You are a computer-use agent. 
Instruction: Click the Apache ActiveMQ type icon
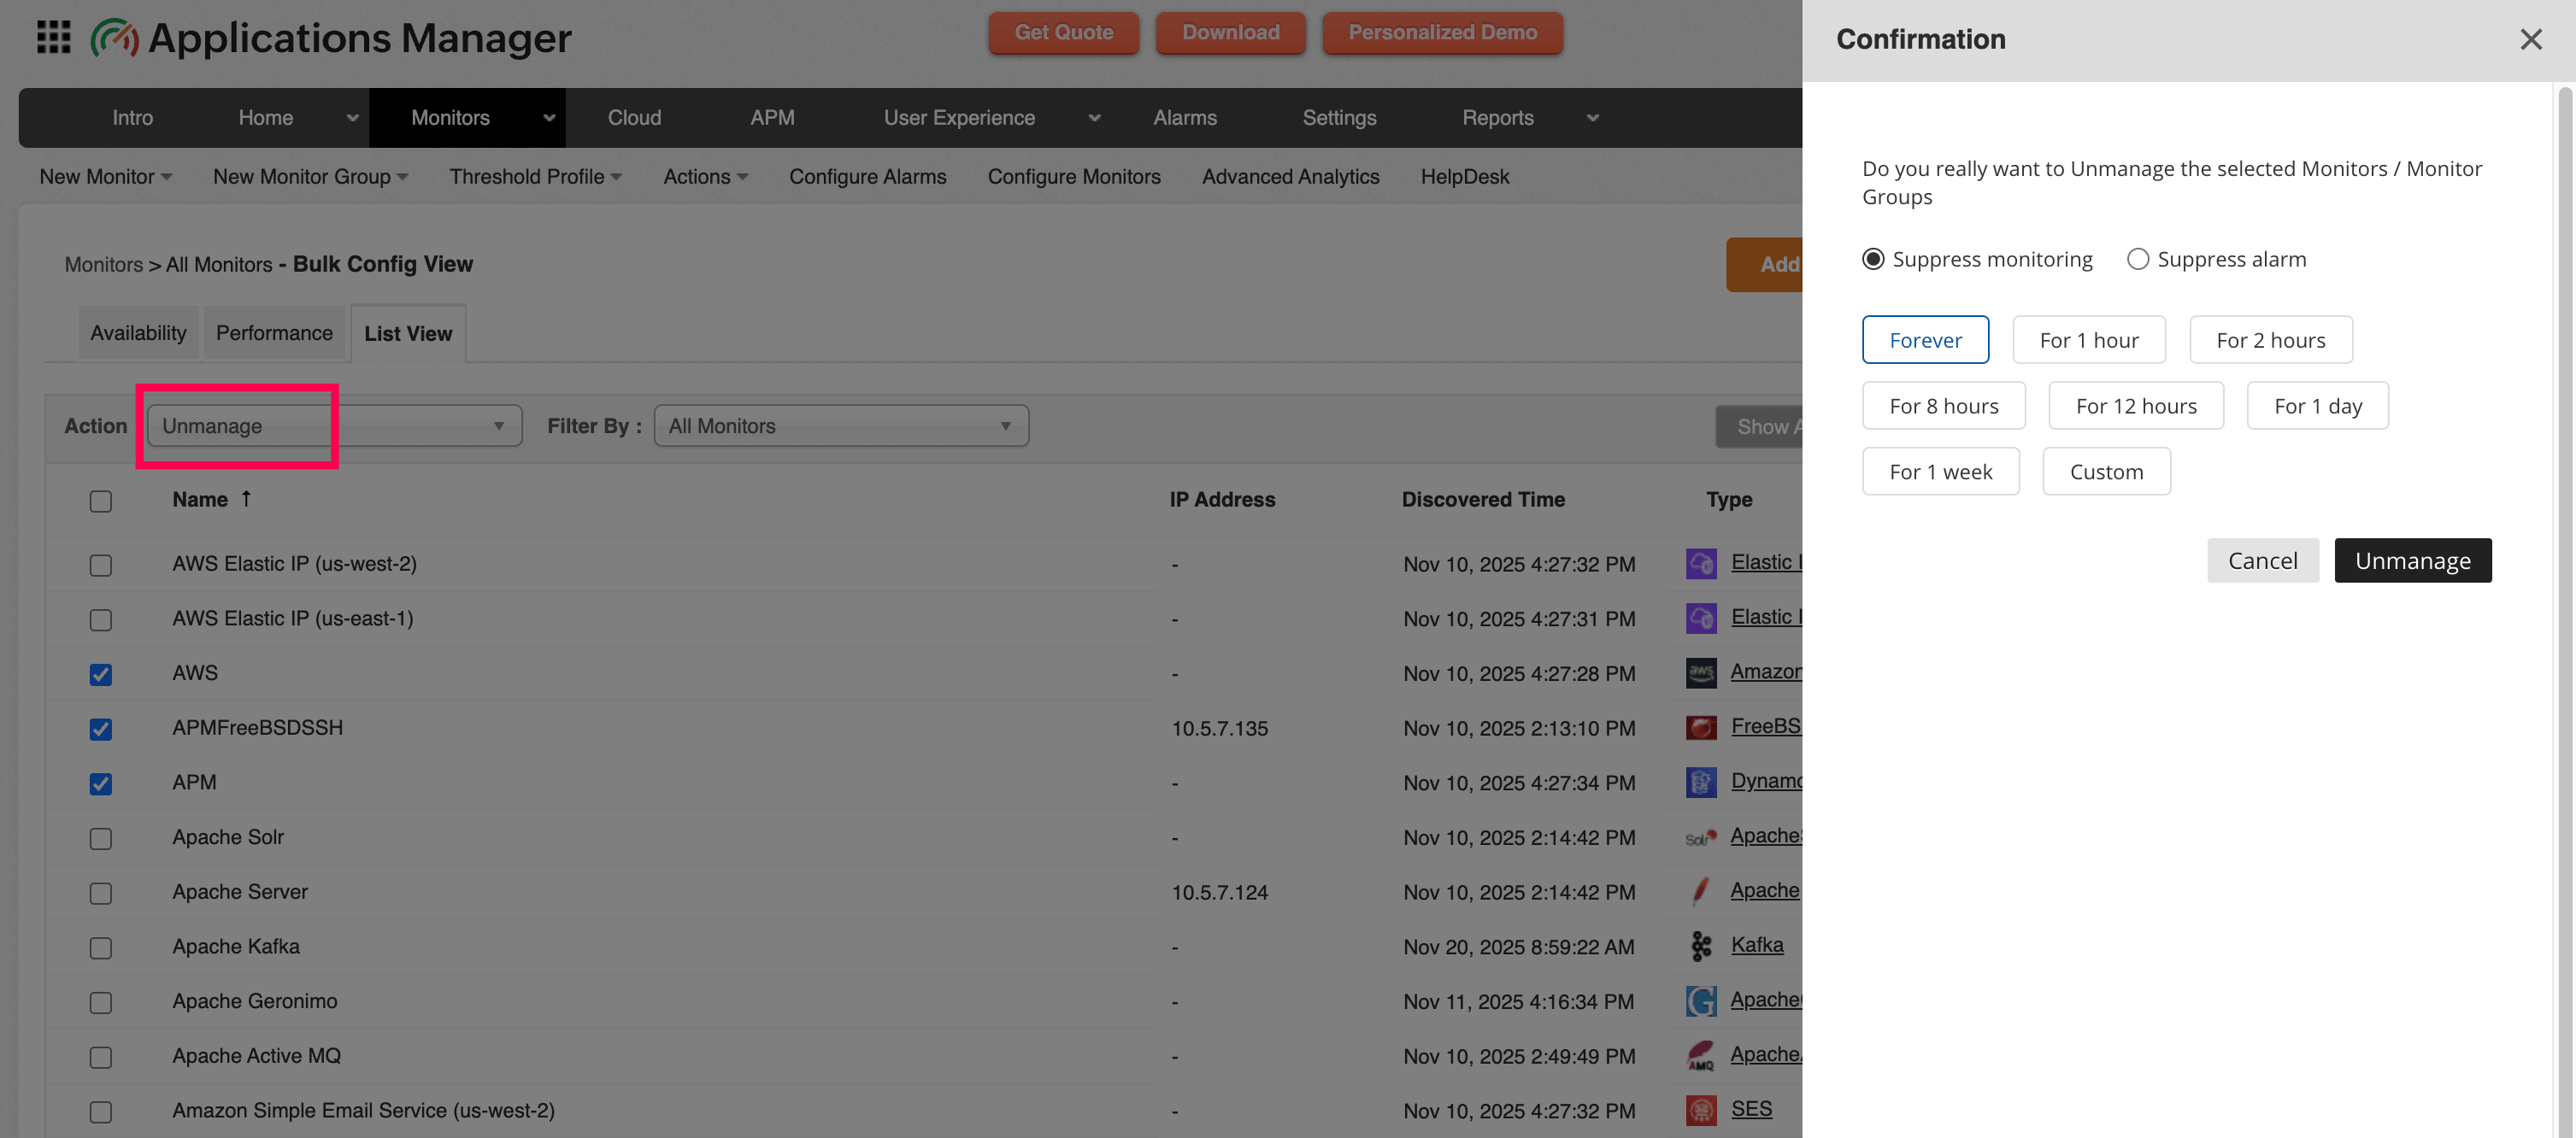tap(1701, 1055)
